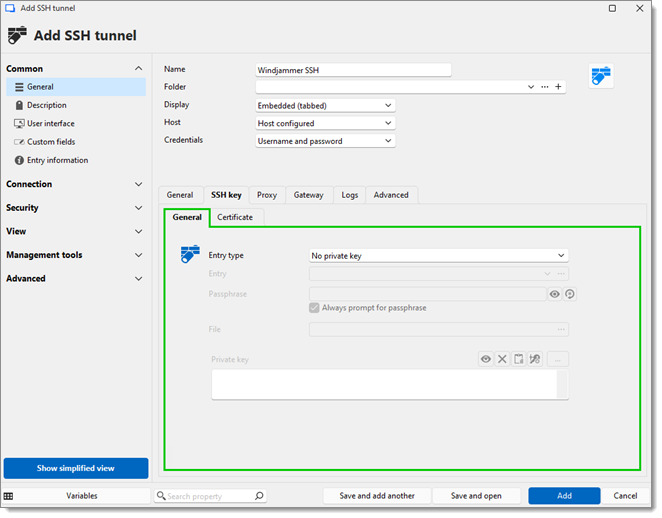Click the paste Private key clipboard icon
The height and width of the screenshot is (518, 662).
click(519, 359)
